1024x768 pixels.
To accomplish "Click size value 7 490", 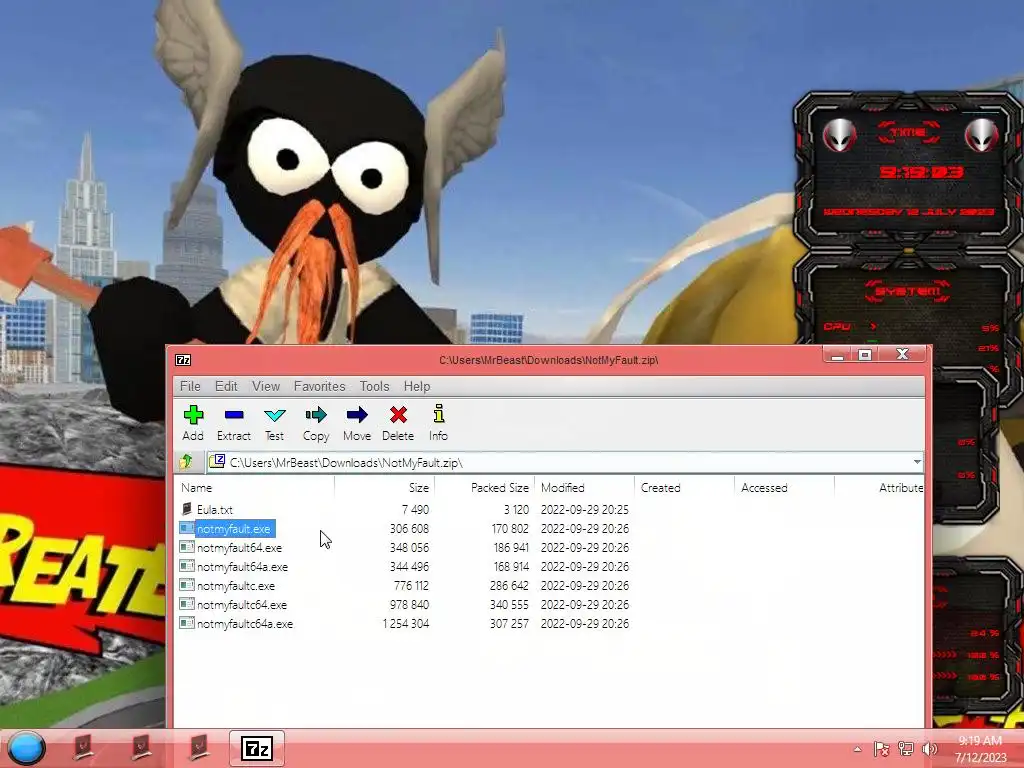I will click(x=415, y=509).
